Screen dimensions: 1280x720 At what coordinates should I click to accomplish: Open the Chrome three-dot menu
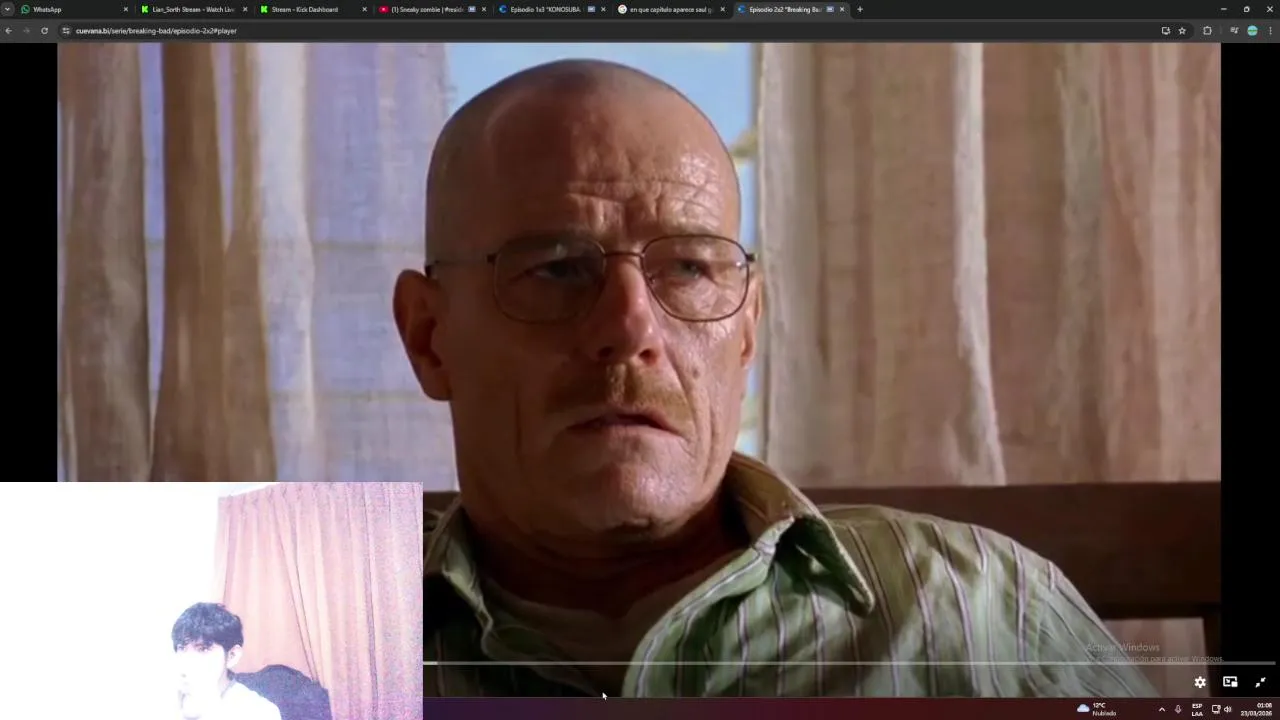[1271, 31]
